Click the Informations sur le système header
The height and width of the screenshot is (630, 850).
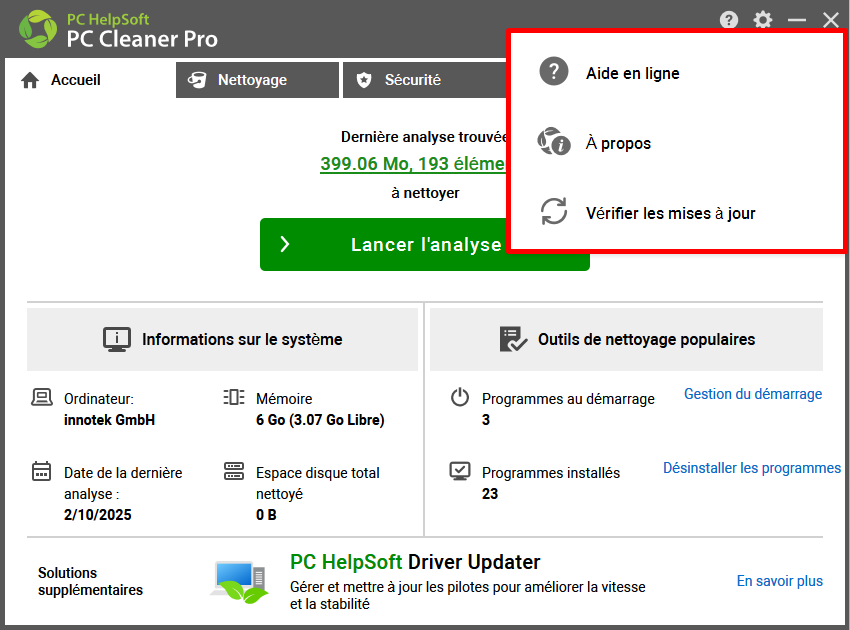[222, 339]
